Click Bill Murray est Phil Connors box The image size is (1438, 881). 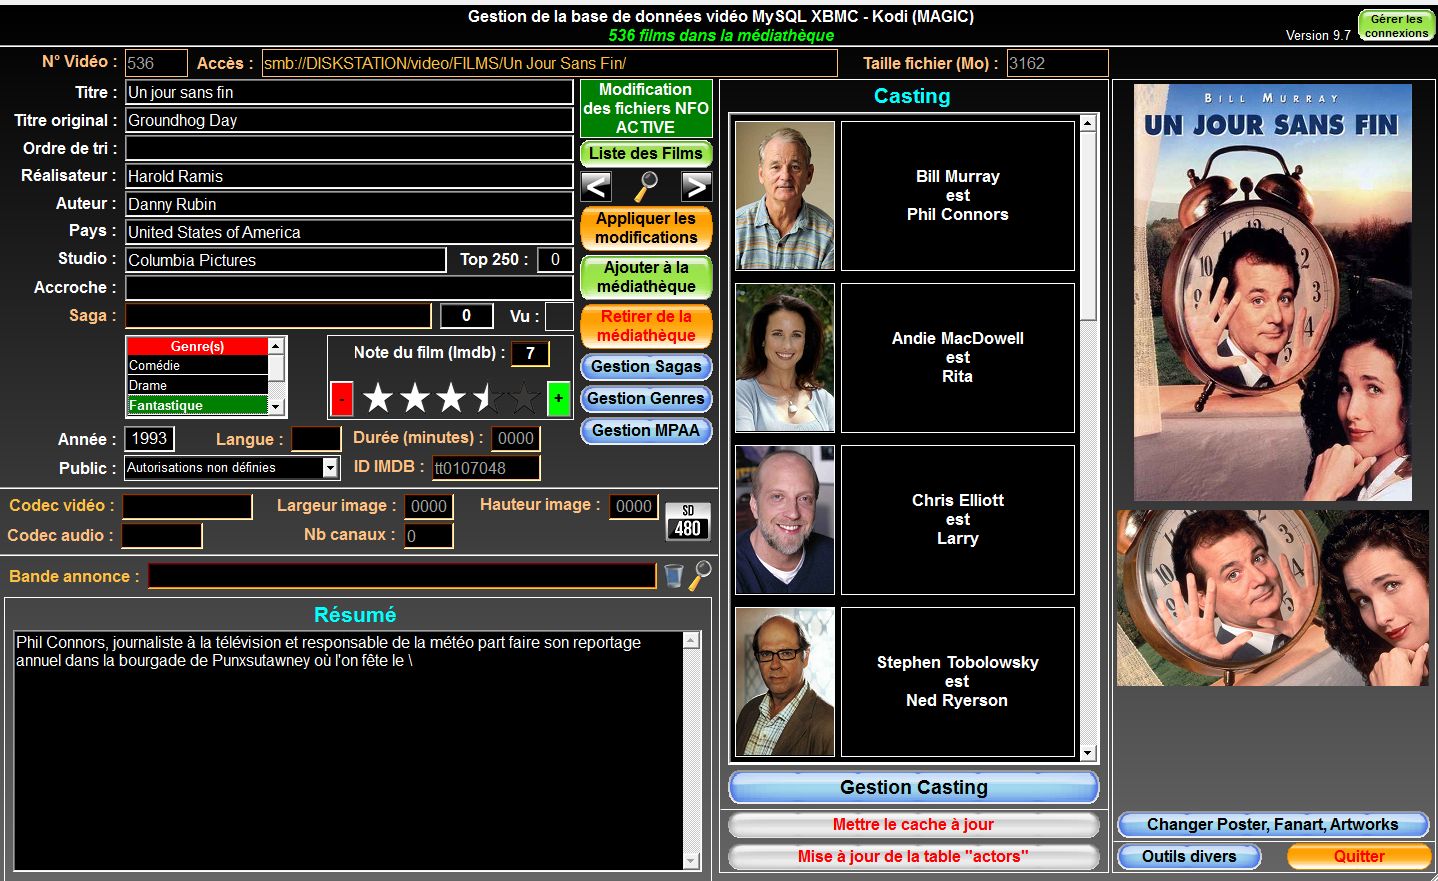958,196
